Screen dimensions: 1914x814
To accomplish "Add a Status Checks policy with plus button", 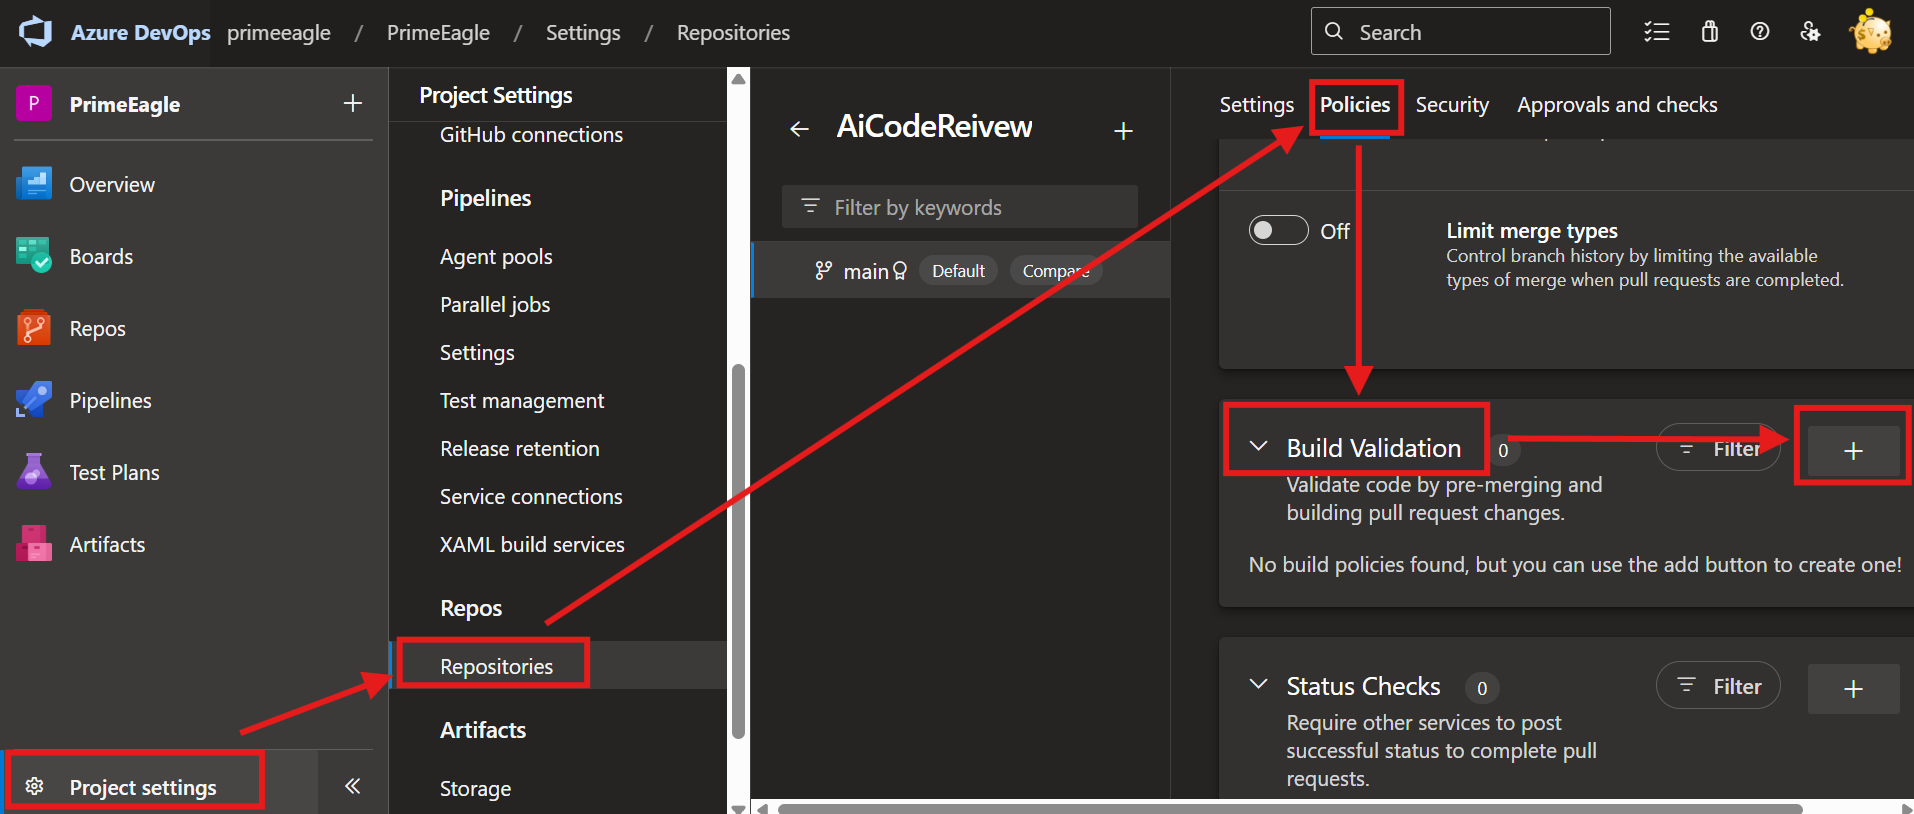I will point(1853,688).
